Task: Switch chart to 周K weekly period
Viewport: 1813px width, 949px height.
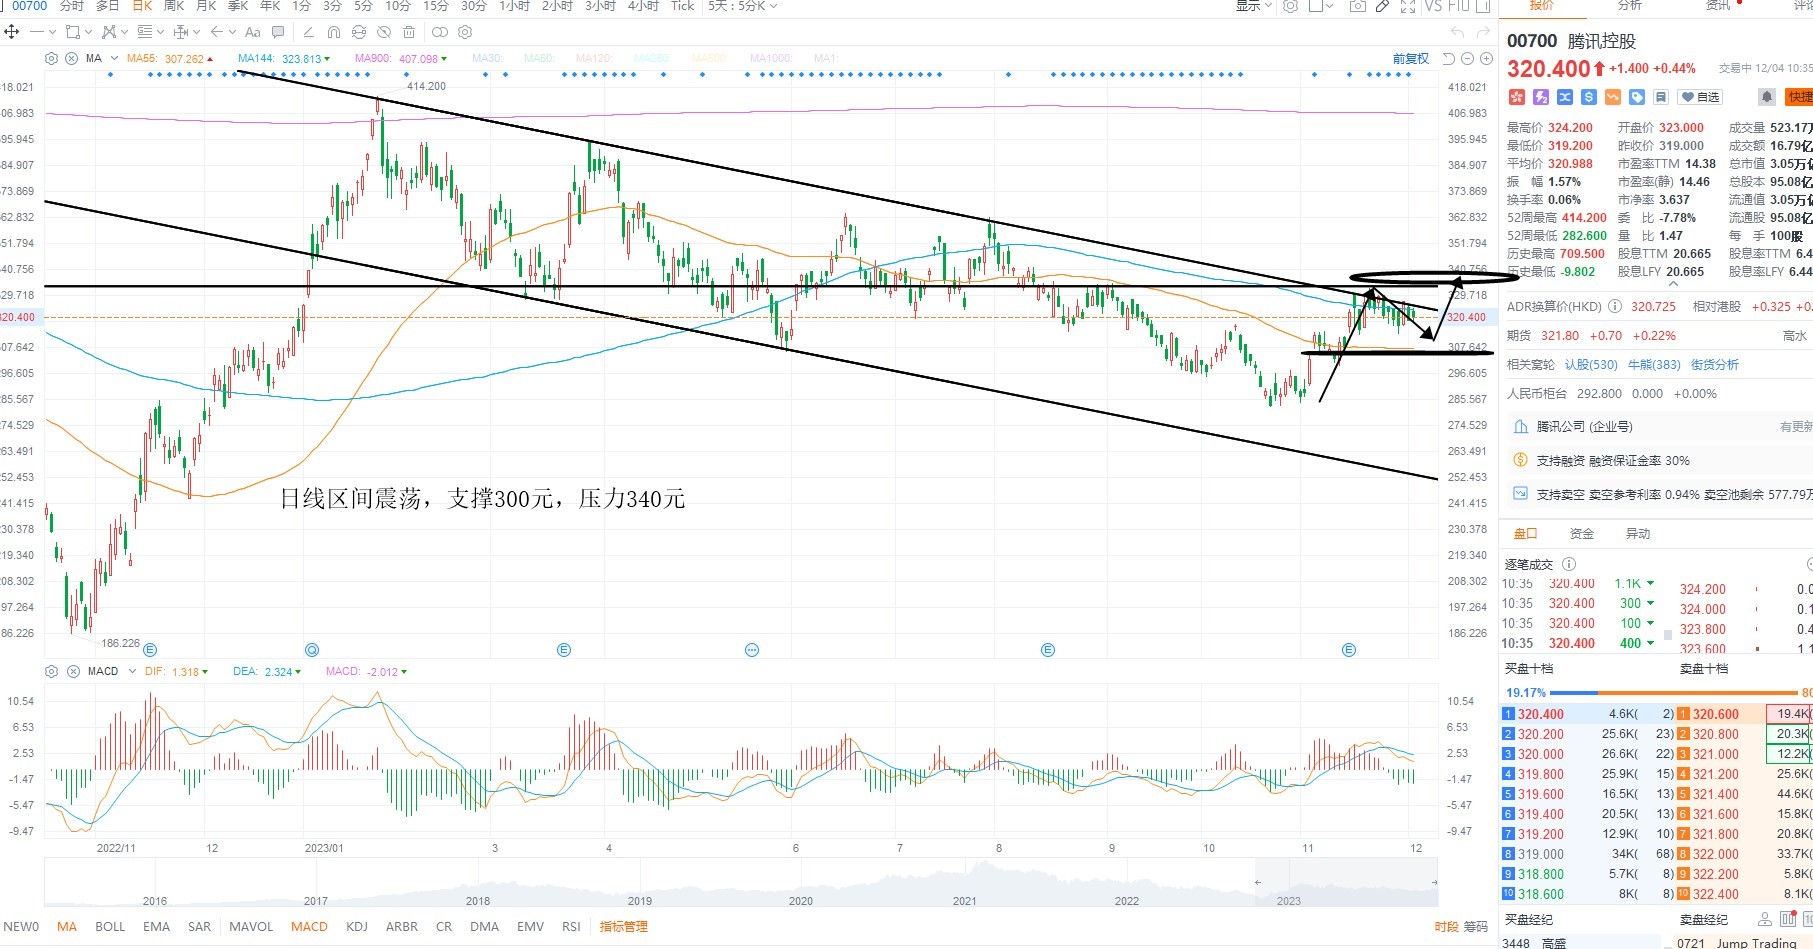Action: [174, 6]
